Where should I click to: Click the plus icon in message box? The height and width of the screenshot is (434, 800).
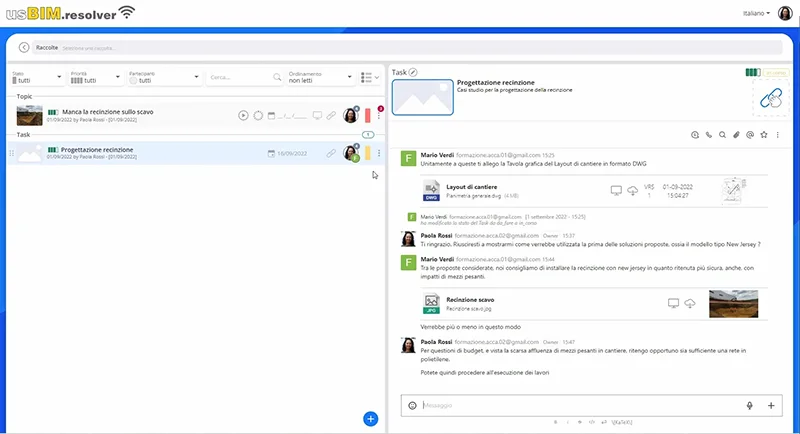point(771,405)
